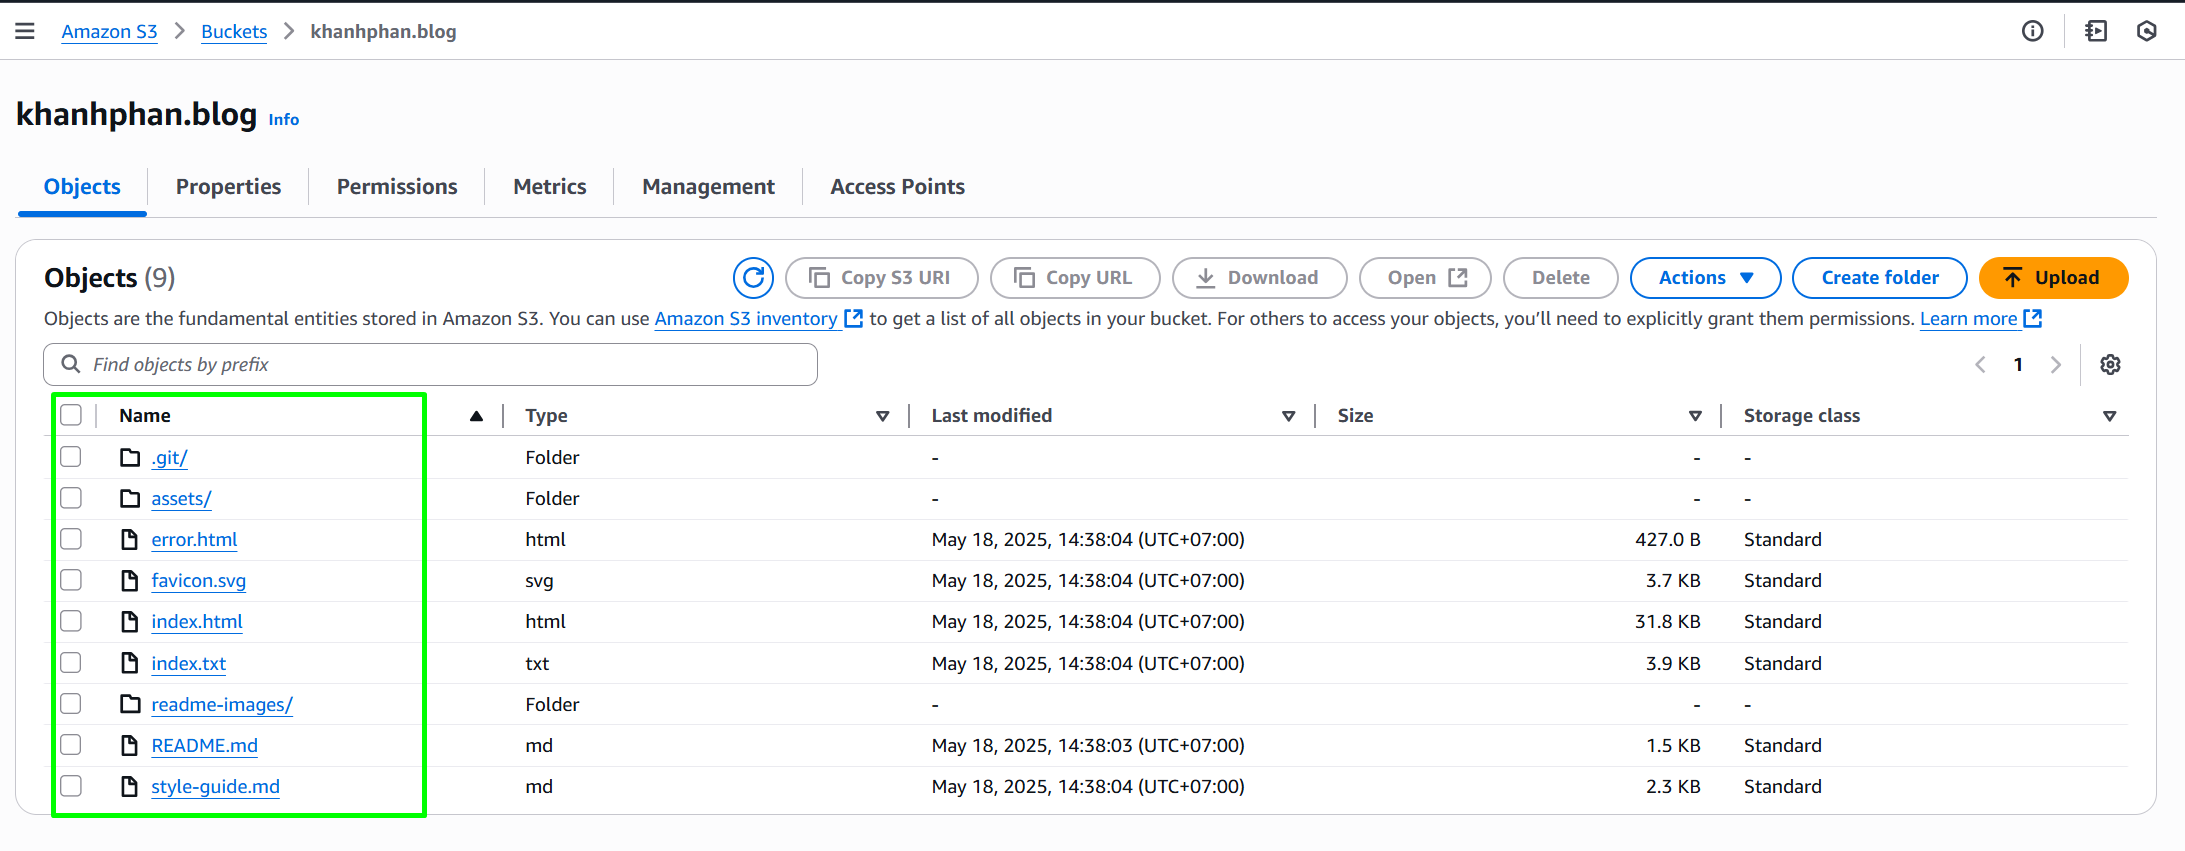Sort by Last modified column arrow
This screenshot has width=2185, height=851.
point(1288,416)
